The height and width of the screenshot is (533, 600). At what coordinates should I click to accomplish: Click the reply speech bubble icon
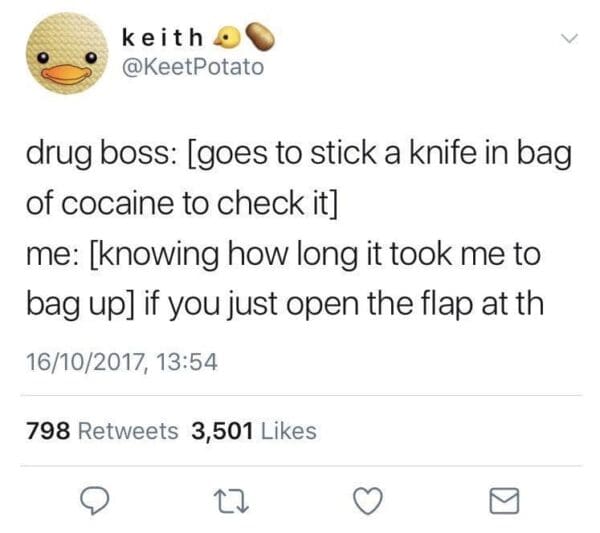95,501
